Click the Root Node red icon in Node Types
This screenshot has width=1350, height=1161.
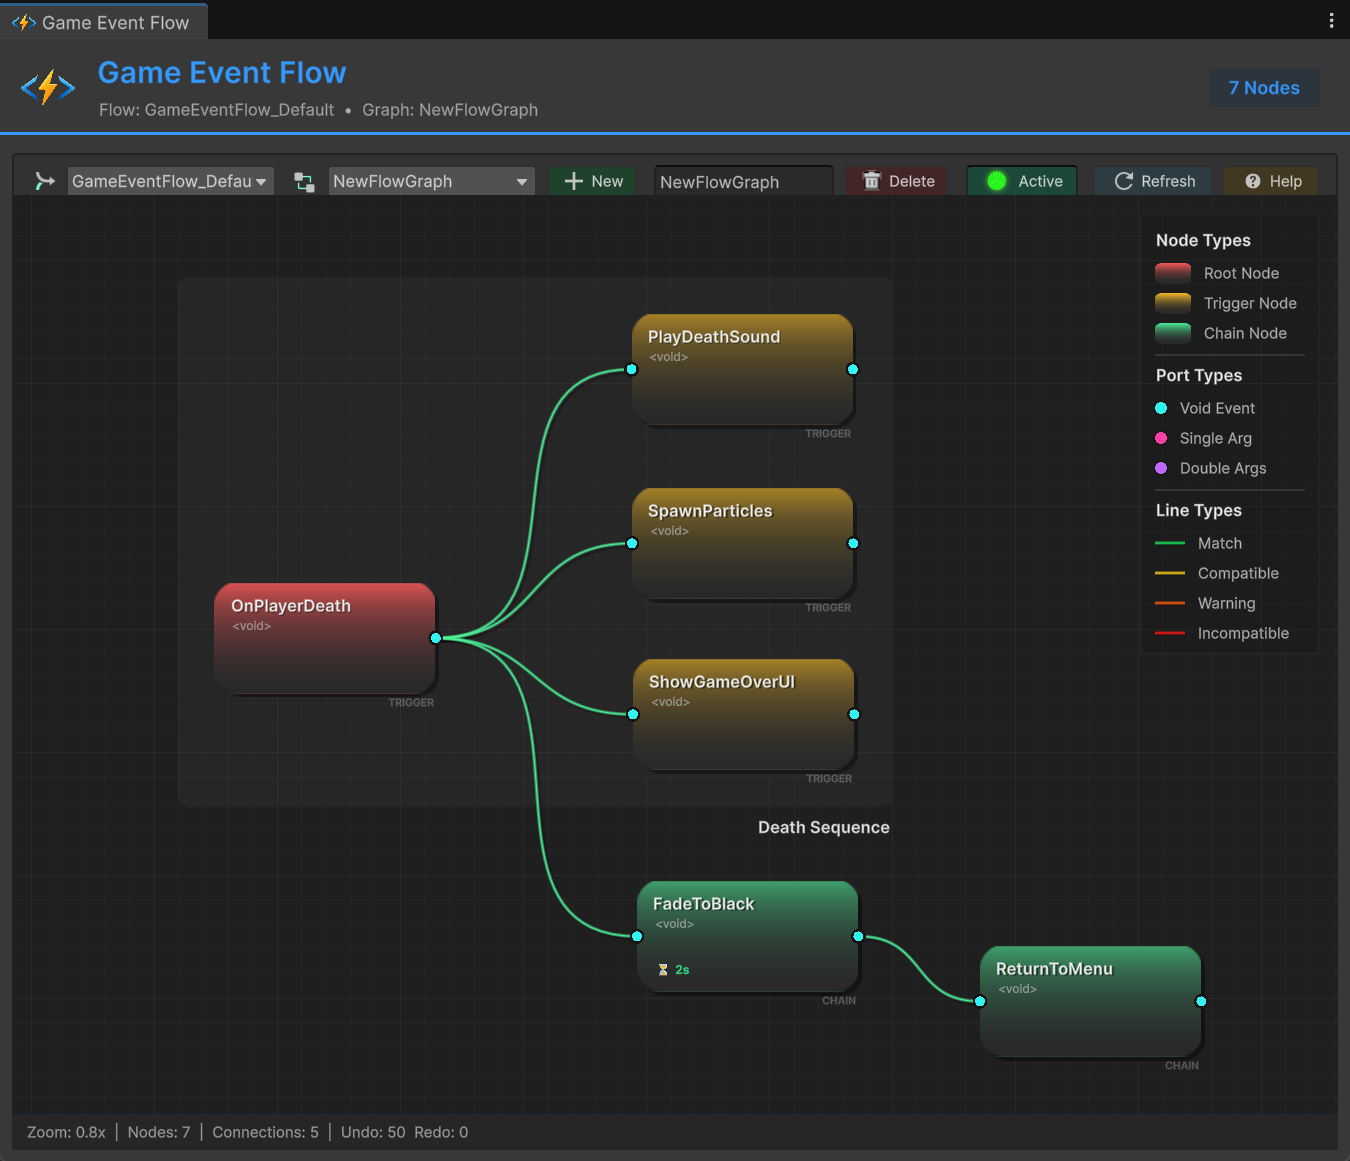tap(1172, 272)
